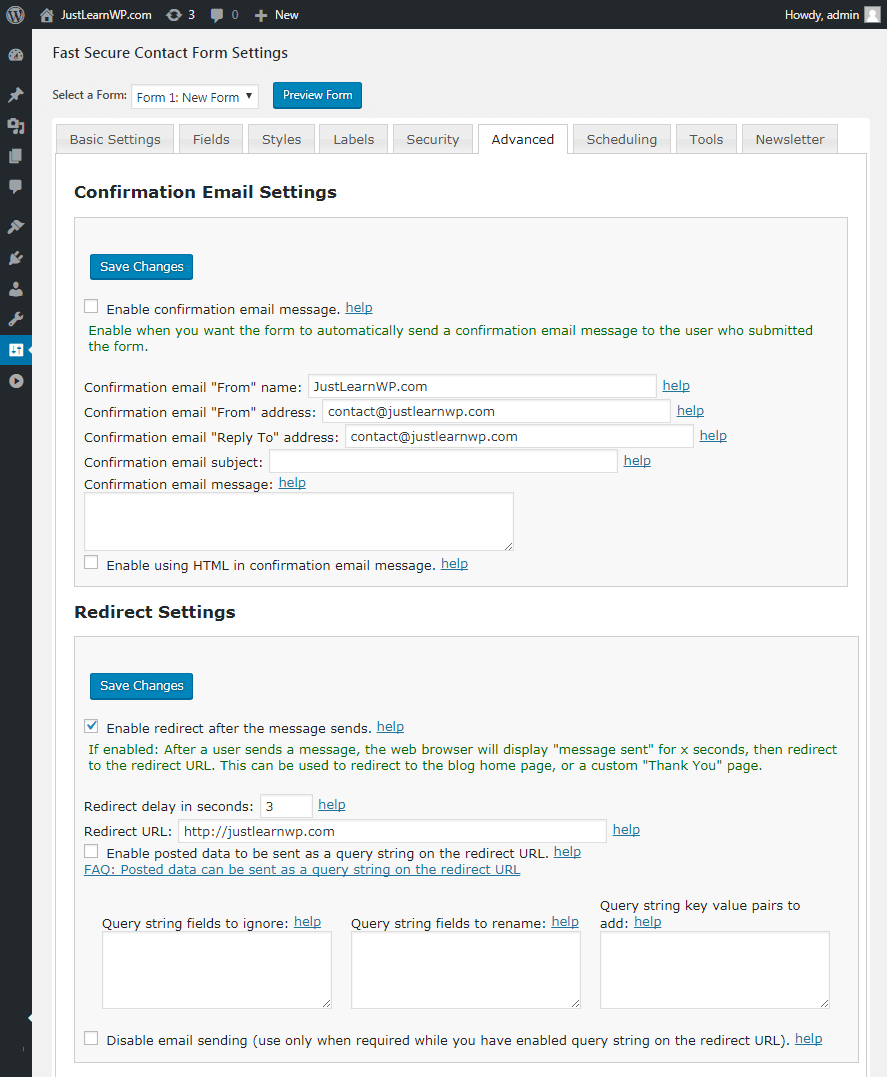The height and width of the screenshot is (1077, 887).
Task: Open help for Redirect delay in seconds
Action: click(332, 805)
